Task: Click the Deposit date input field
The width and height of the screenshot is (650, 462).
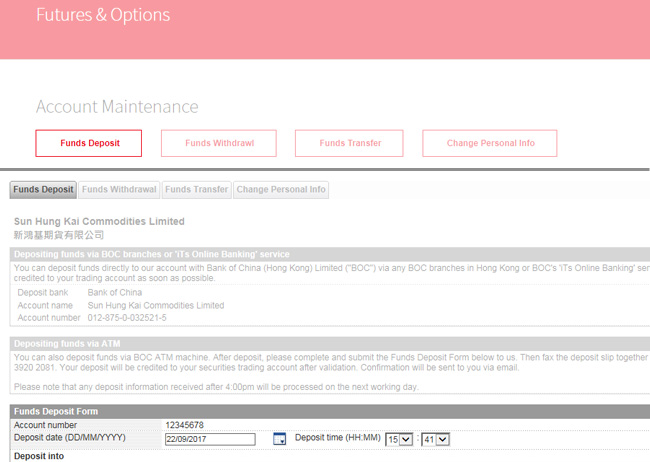Action: point(210,439)
